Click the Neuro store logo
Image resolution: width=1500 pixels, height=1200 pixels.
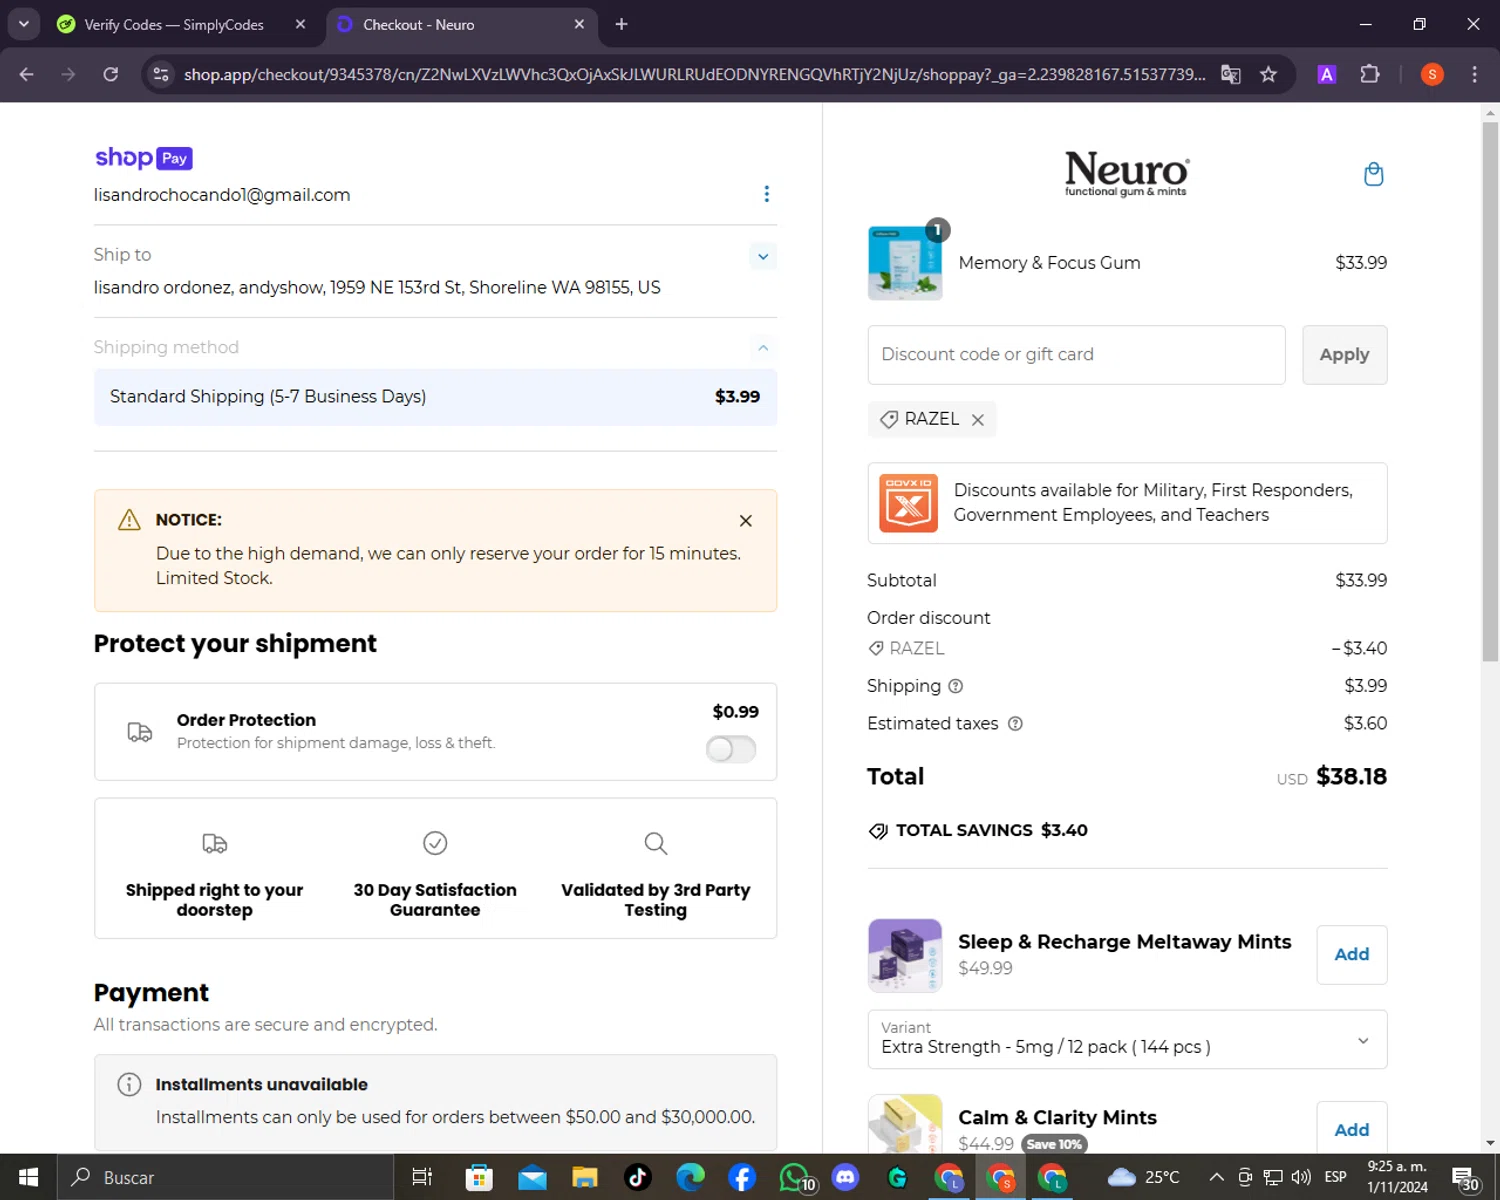pyautogui.click(x=1126, y=173)
